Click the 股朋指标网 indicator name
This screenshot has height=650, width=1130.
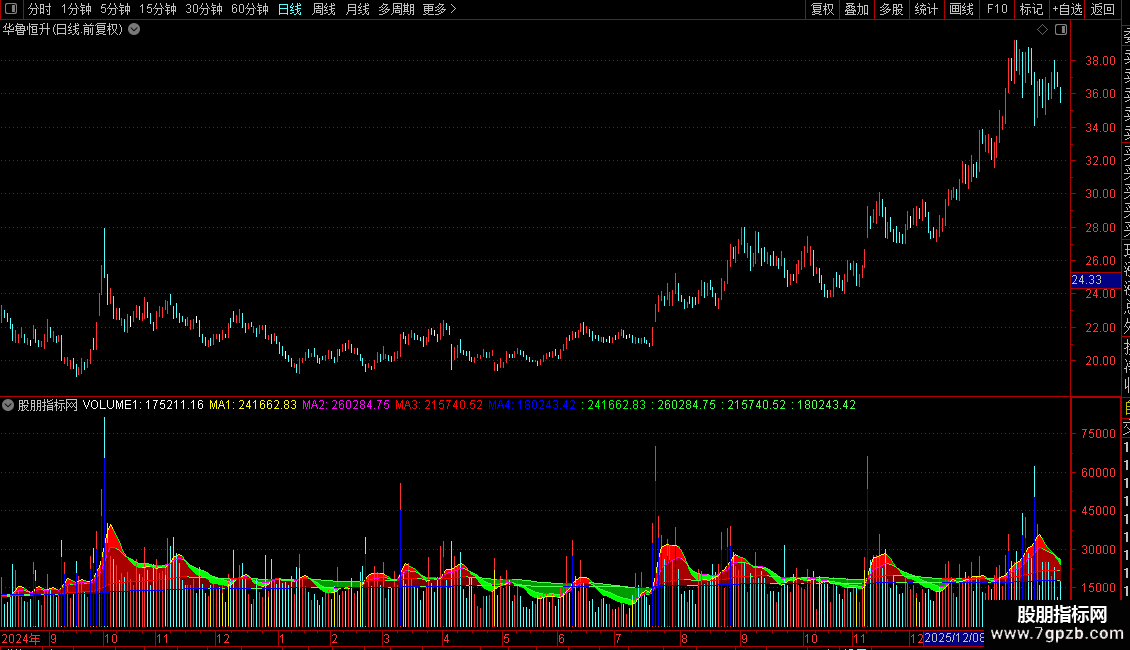48,405
